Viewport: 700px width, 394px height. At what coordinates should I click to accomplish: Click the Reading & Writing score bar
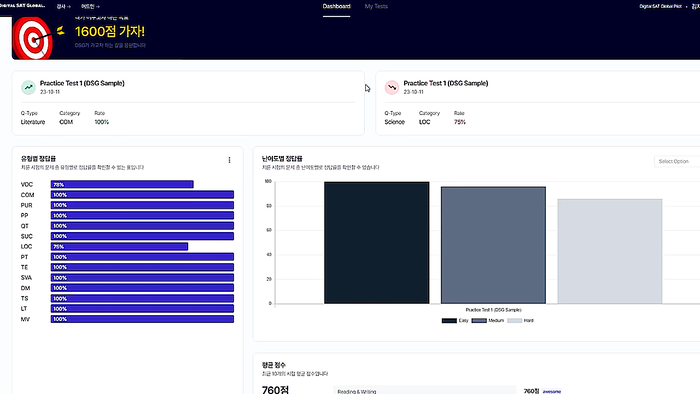click(x=425, y=390)
